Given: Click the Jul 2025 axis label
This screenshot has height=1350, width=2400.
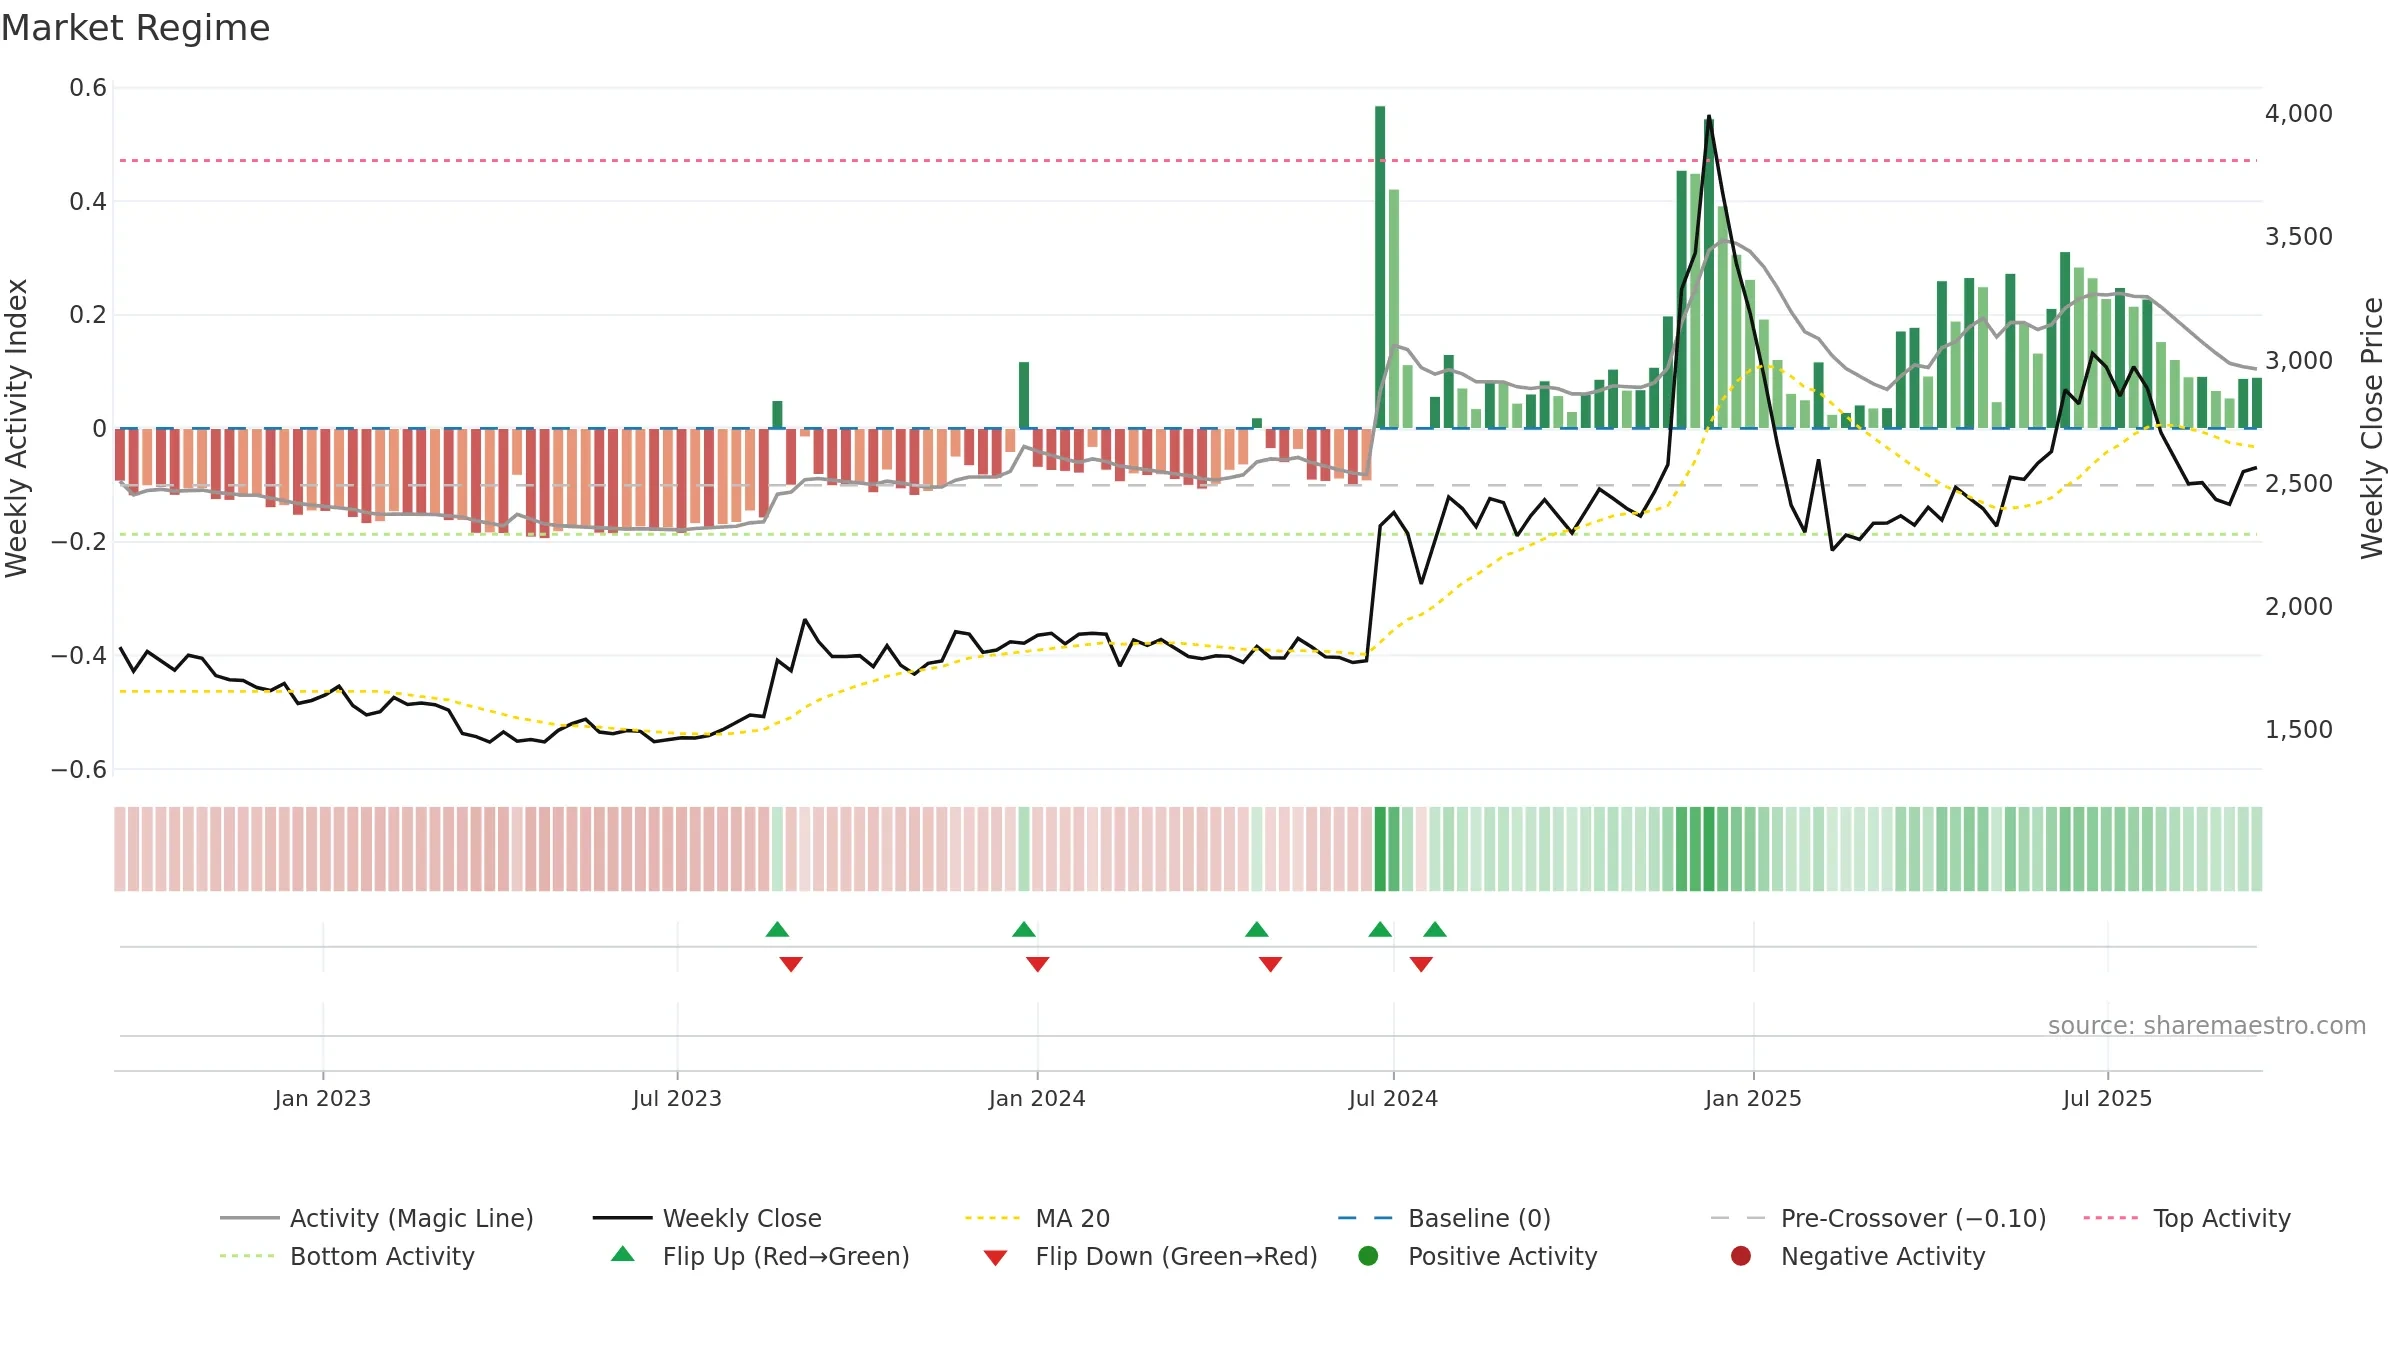Looking at the screenshot, I should 2107,1098.
